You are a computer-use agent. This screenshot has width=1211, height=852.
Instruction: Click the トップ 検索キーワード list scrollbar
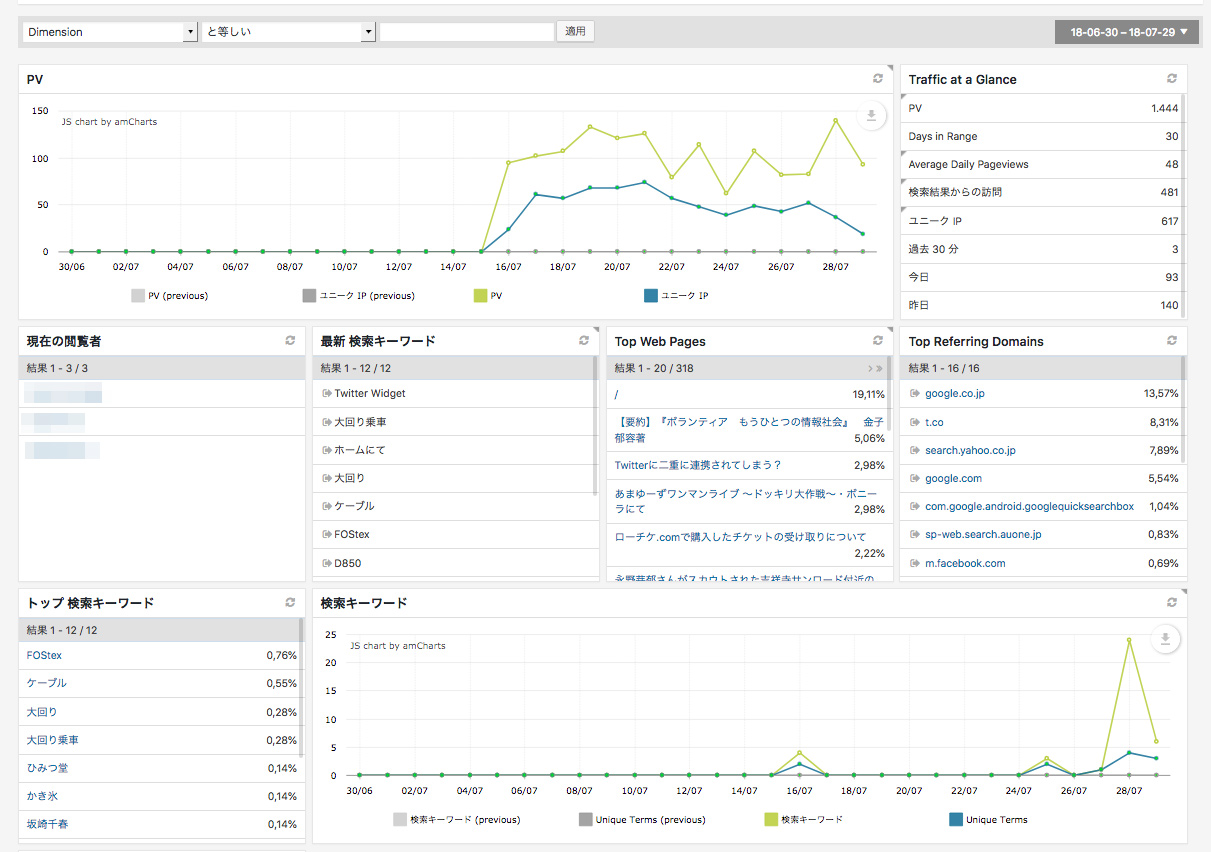click(301, 690)
